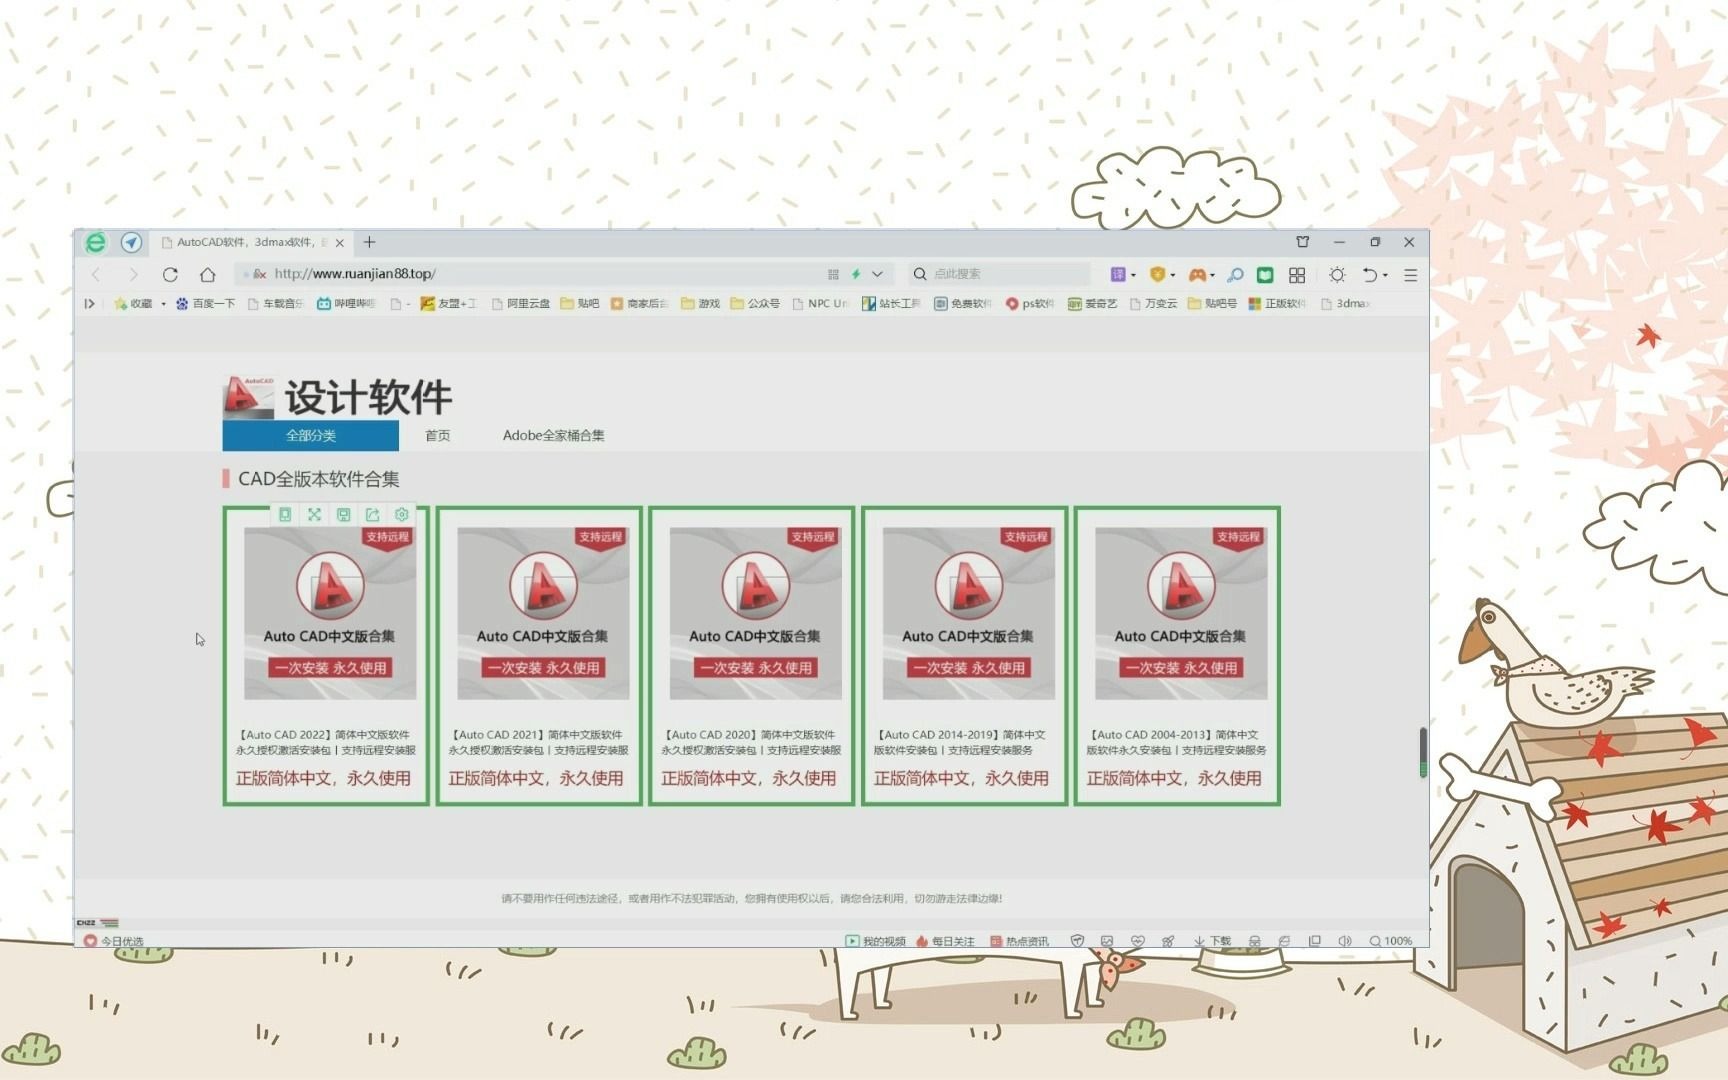Reload the page with the refresh icon
The width and height of the screenshot is (1728, 1080).
170,274
